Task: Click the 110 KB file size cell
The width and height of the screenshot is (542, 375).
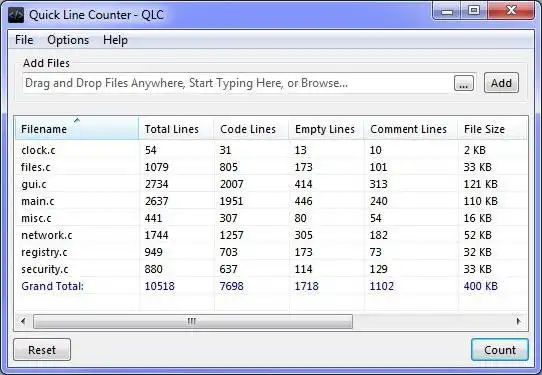Action: click(x=480, y=201)
